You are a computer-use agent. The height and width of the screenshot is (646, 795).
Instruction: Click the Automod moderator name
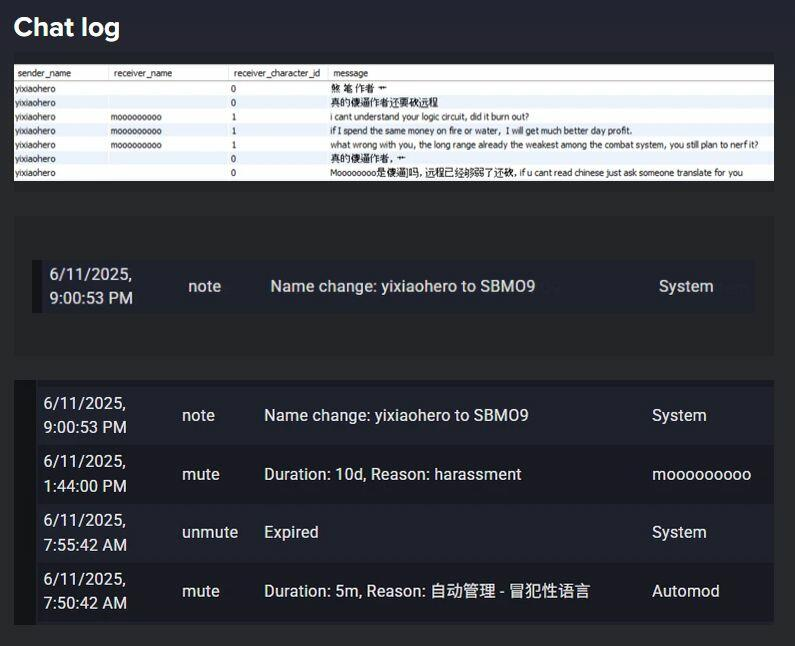point(685,591)
